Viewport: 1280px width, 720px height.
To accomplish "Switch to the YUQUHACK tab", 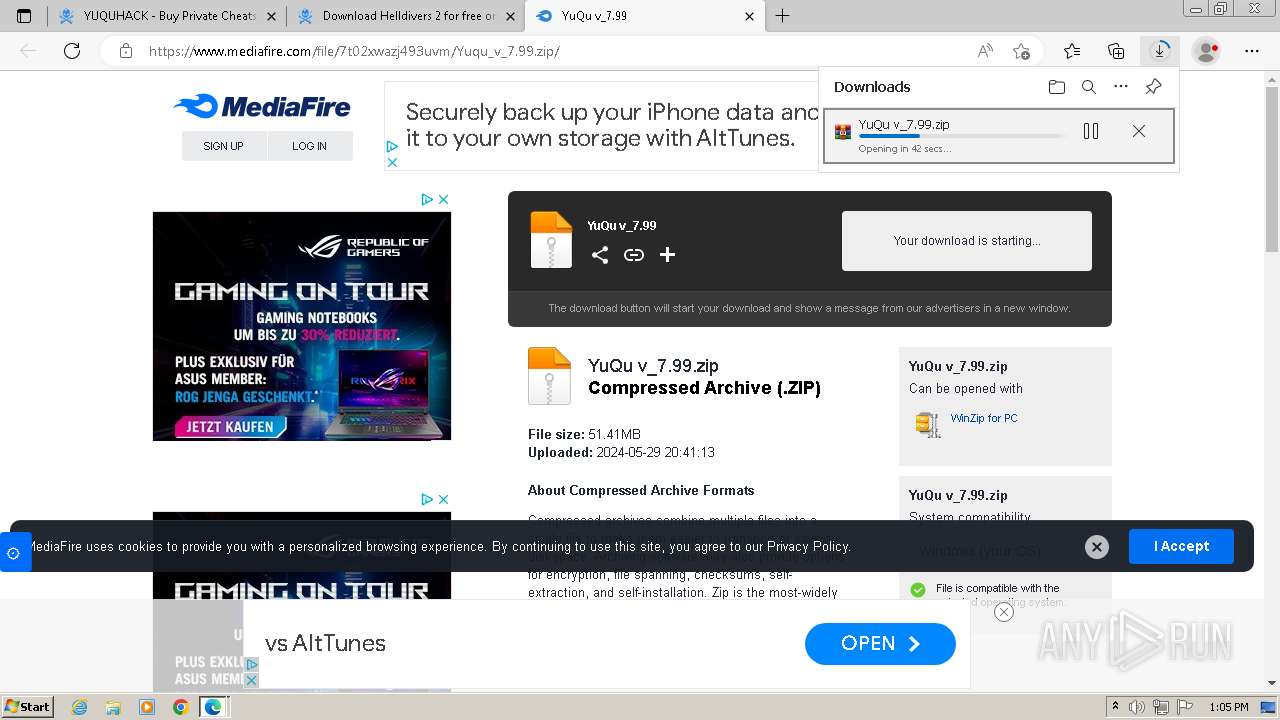I will pyautogui.click(x=158, y=16).
